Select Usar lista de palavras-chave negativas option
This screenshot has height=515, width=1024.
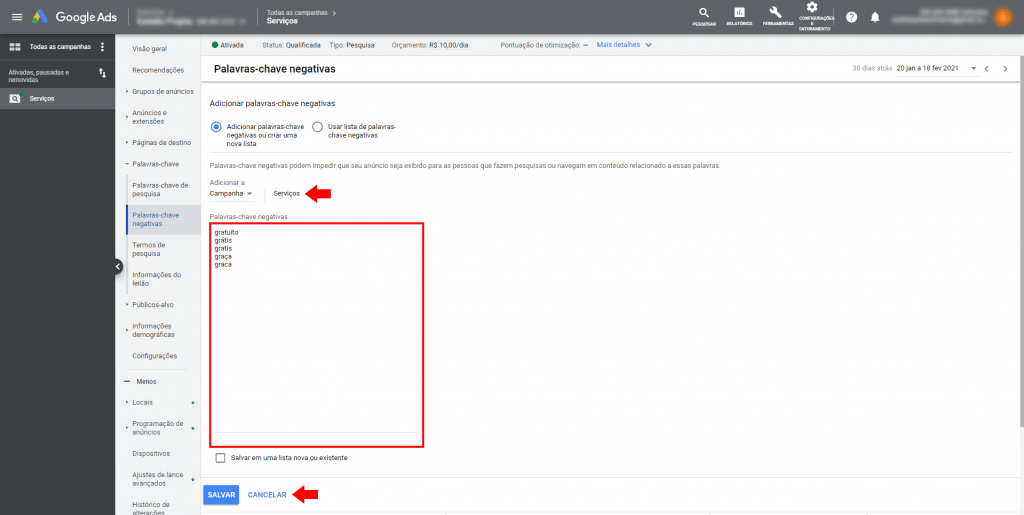coord(317,127)
